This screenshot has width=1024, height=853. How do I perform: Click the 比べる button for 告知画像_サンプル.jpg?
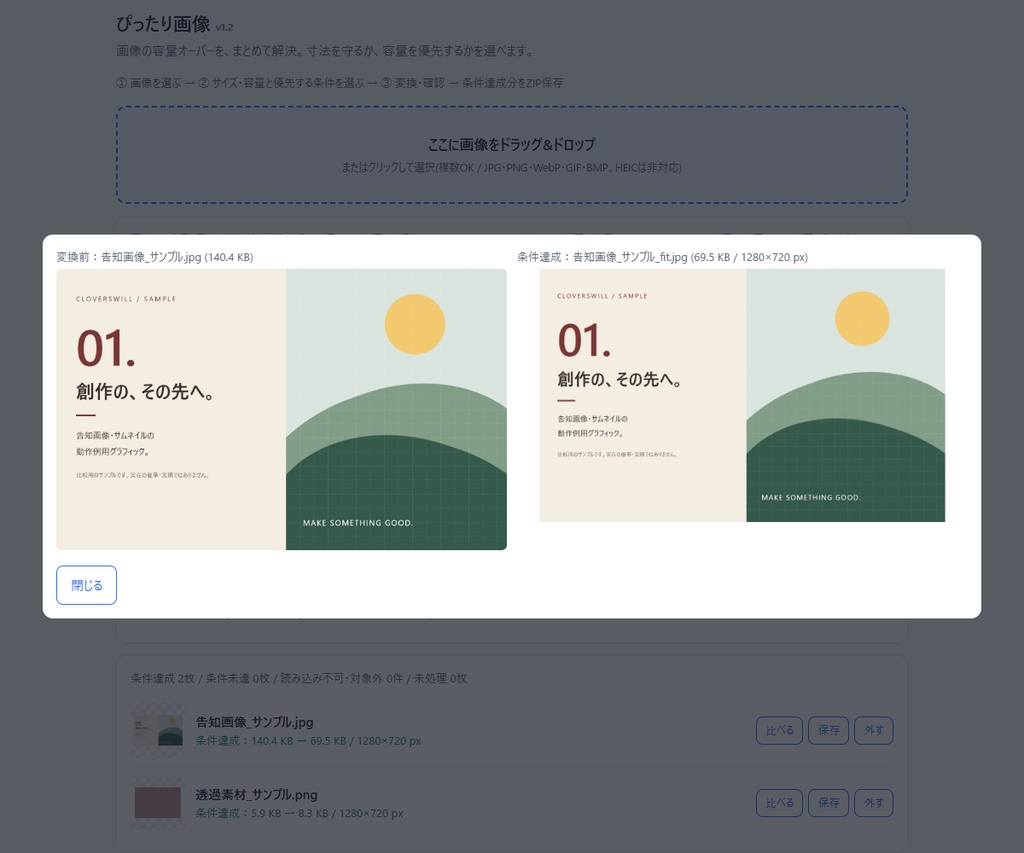tap(779, 730)
